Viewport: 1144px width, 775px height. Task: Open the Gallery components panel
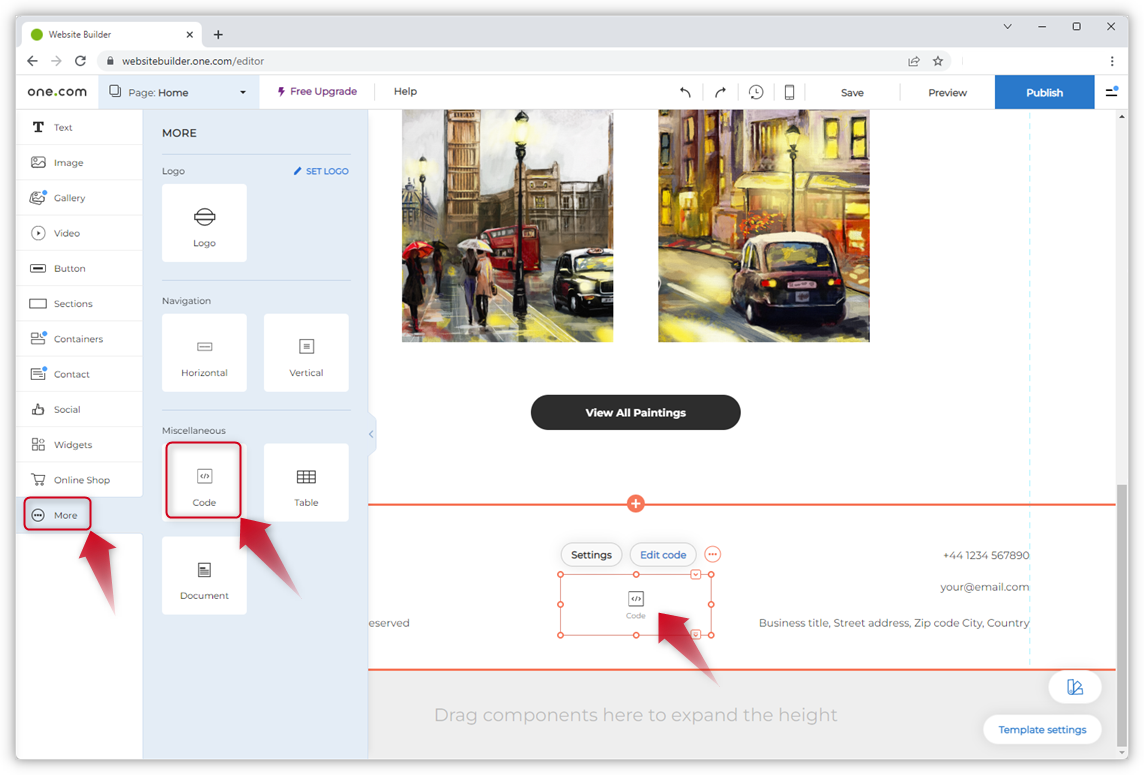pyautogui.click(x=79, y=198)
